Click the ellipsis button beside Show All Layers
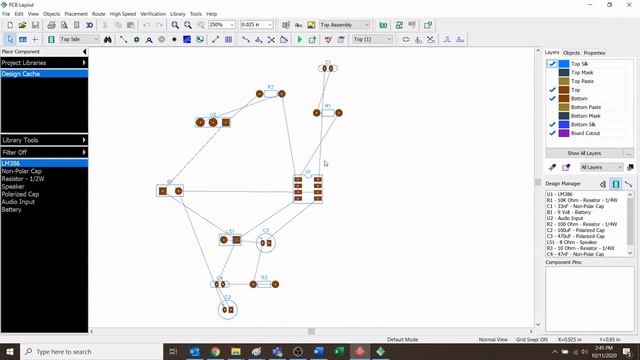The width and height of the screenshot is (640, 360). 629,153
